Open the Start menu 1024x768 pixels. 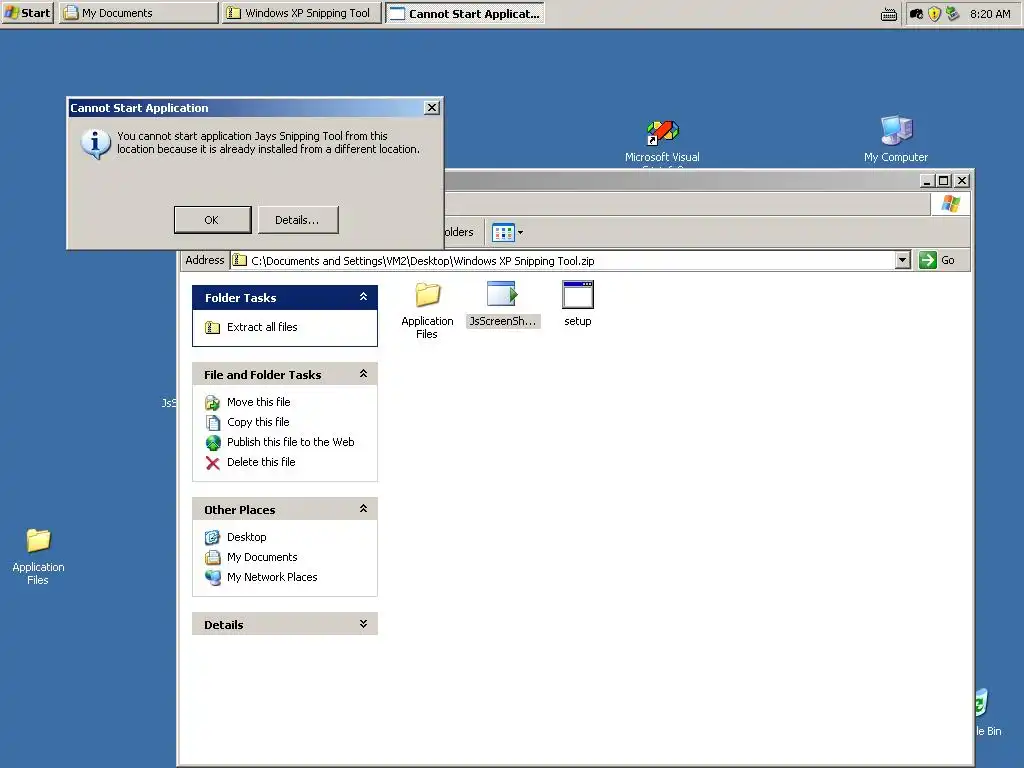[x=27, y=13]
